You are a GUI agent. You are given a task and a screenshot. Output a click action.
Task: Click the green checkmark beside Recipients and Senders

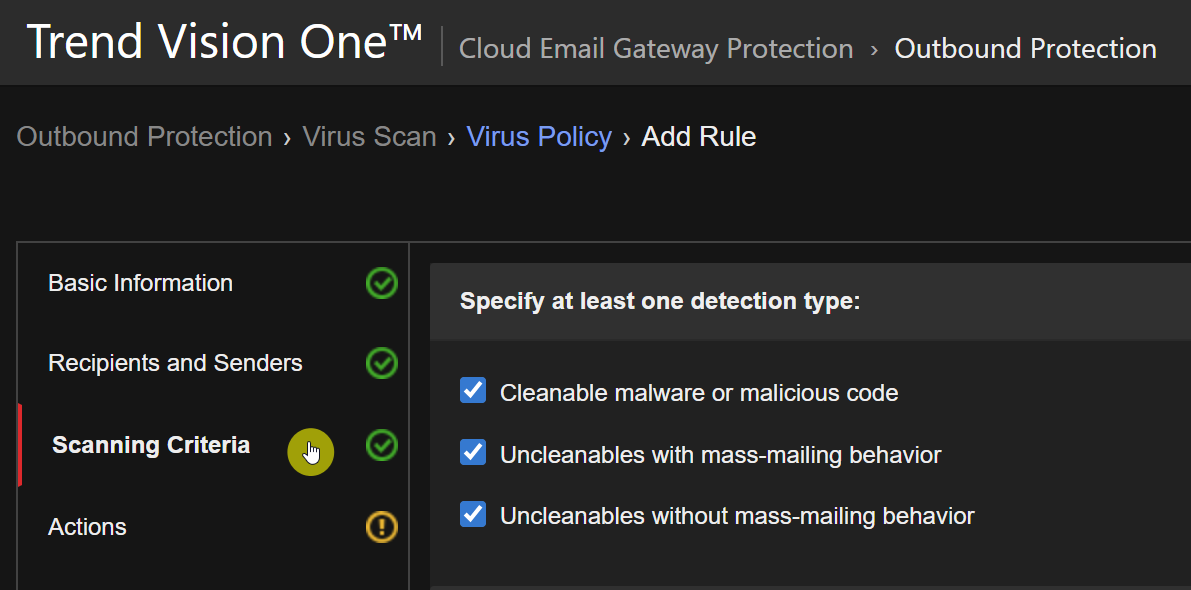(381, 363)
